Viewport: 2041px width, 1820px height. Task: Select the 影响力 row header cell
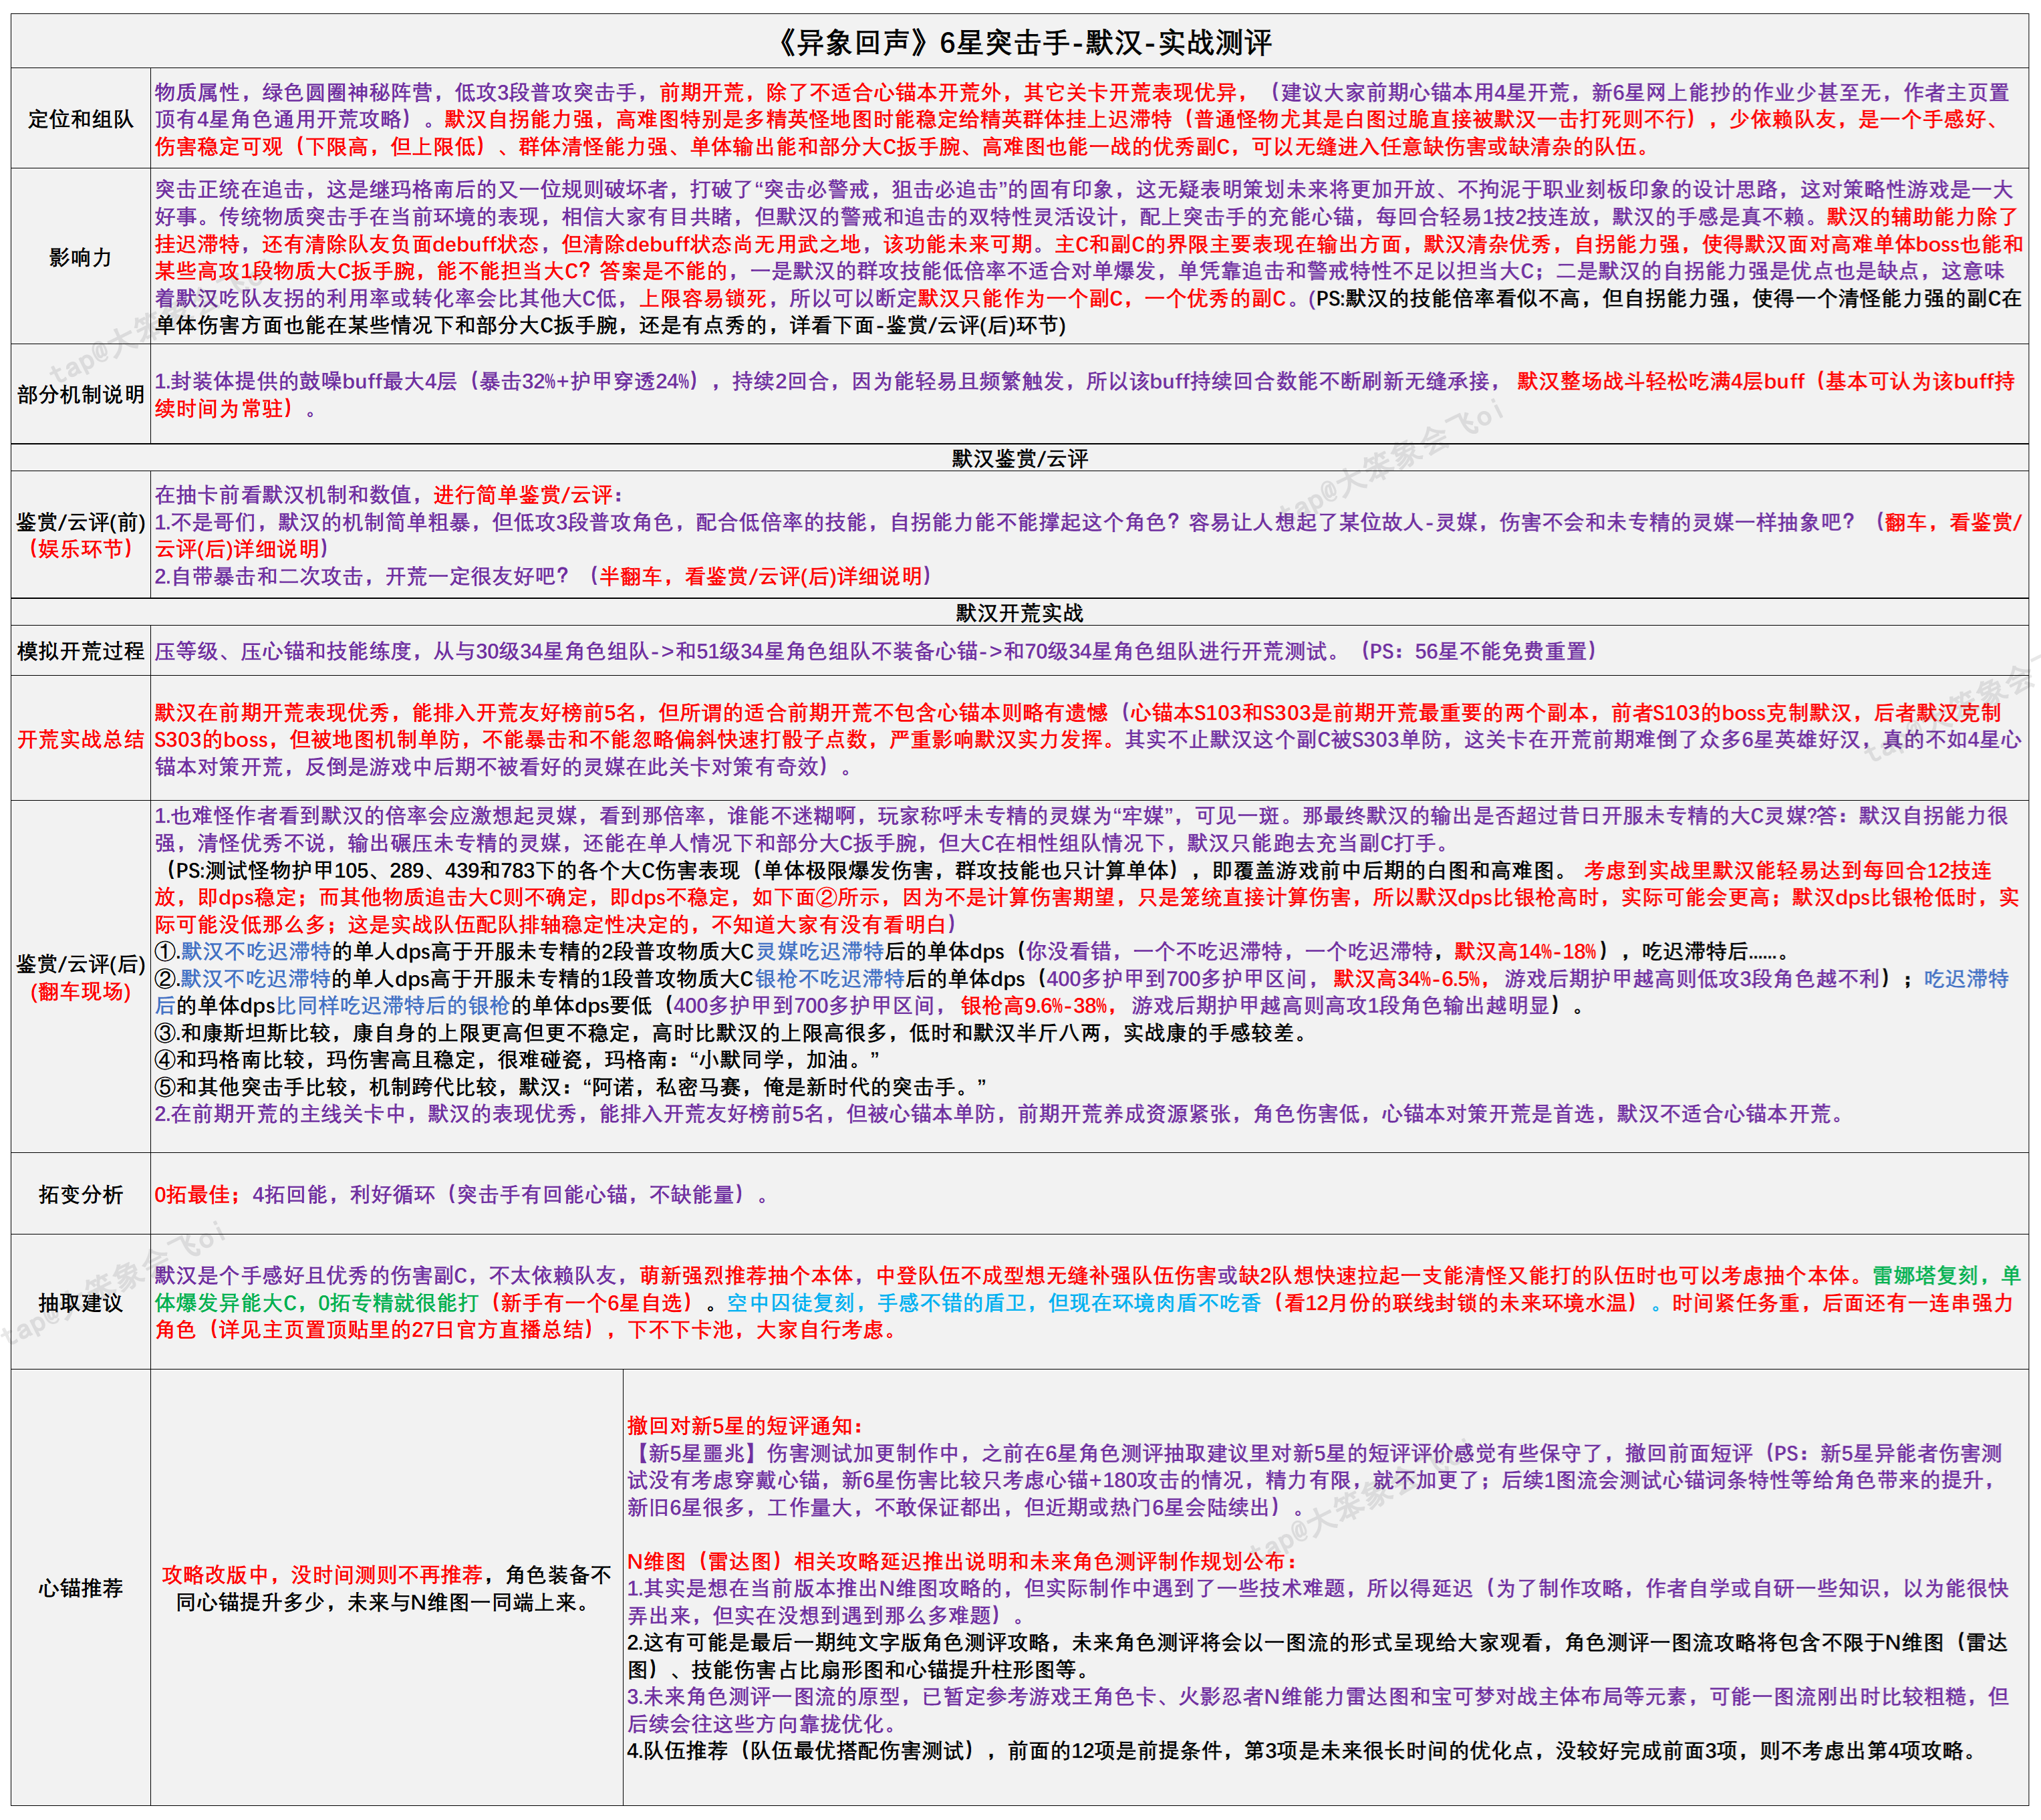click(80, 257)
